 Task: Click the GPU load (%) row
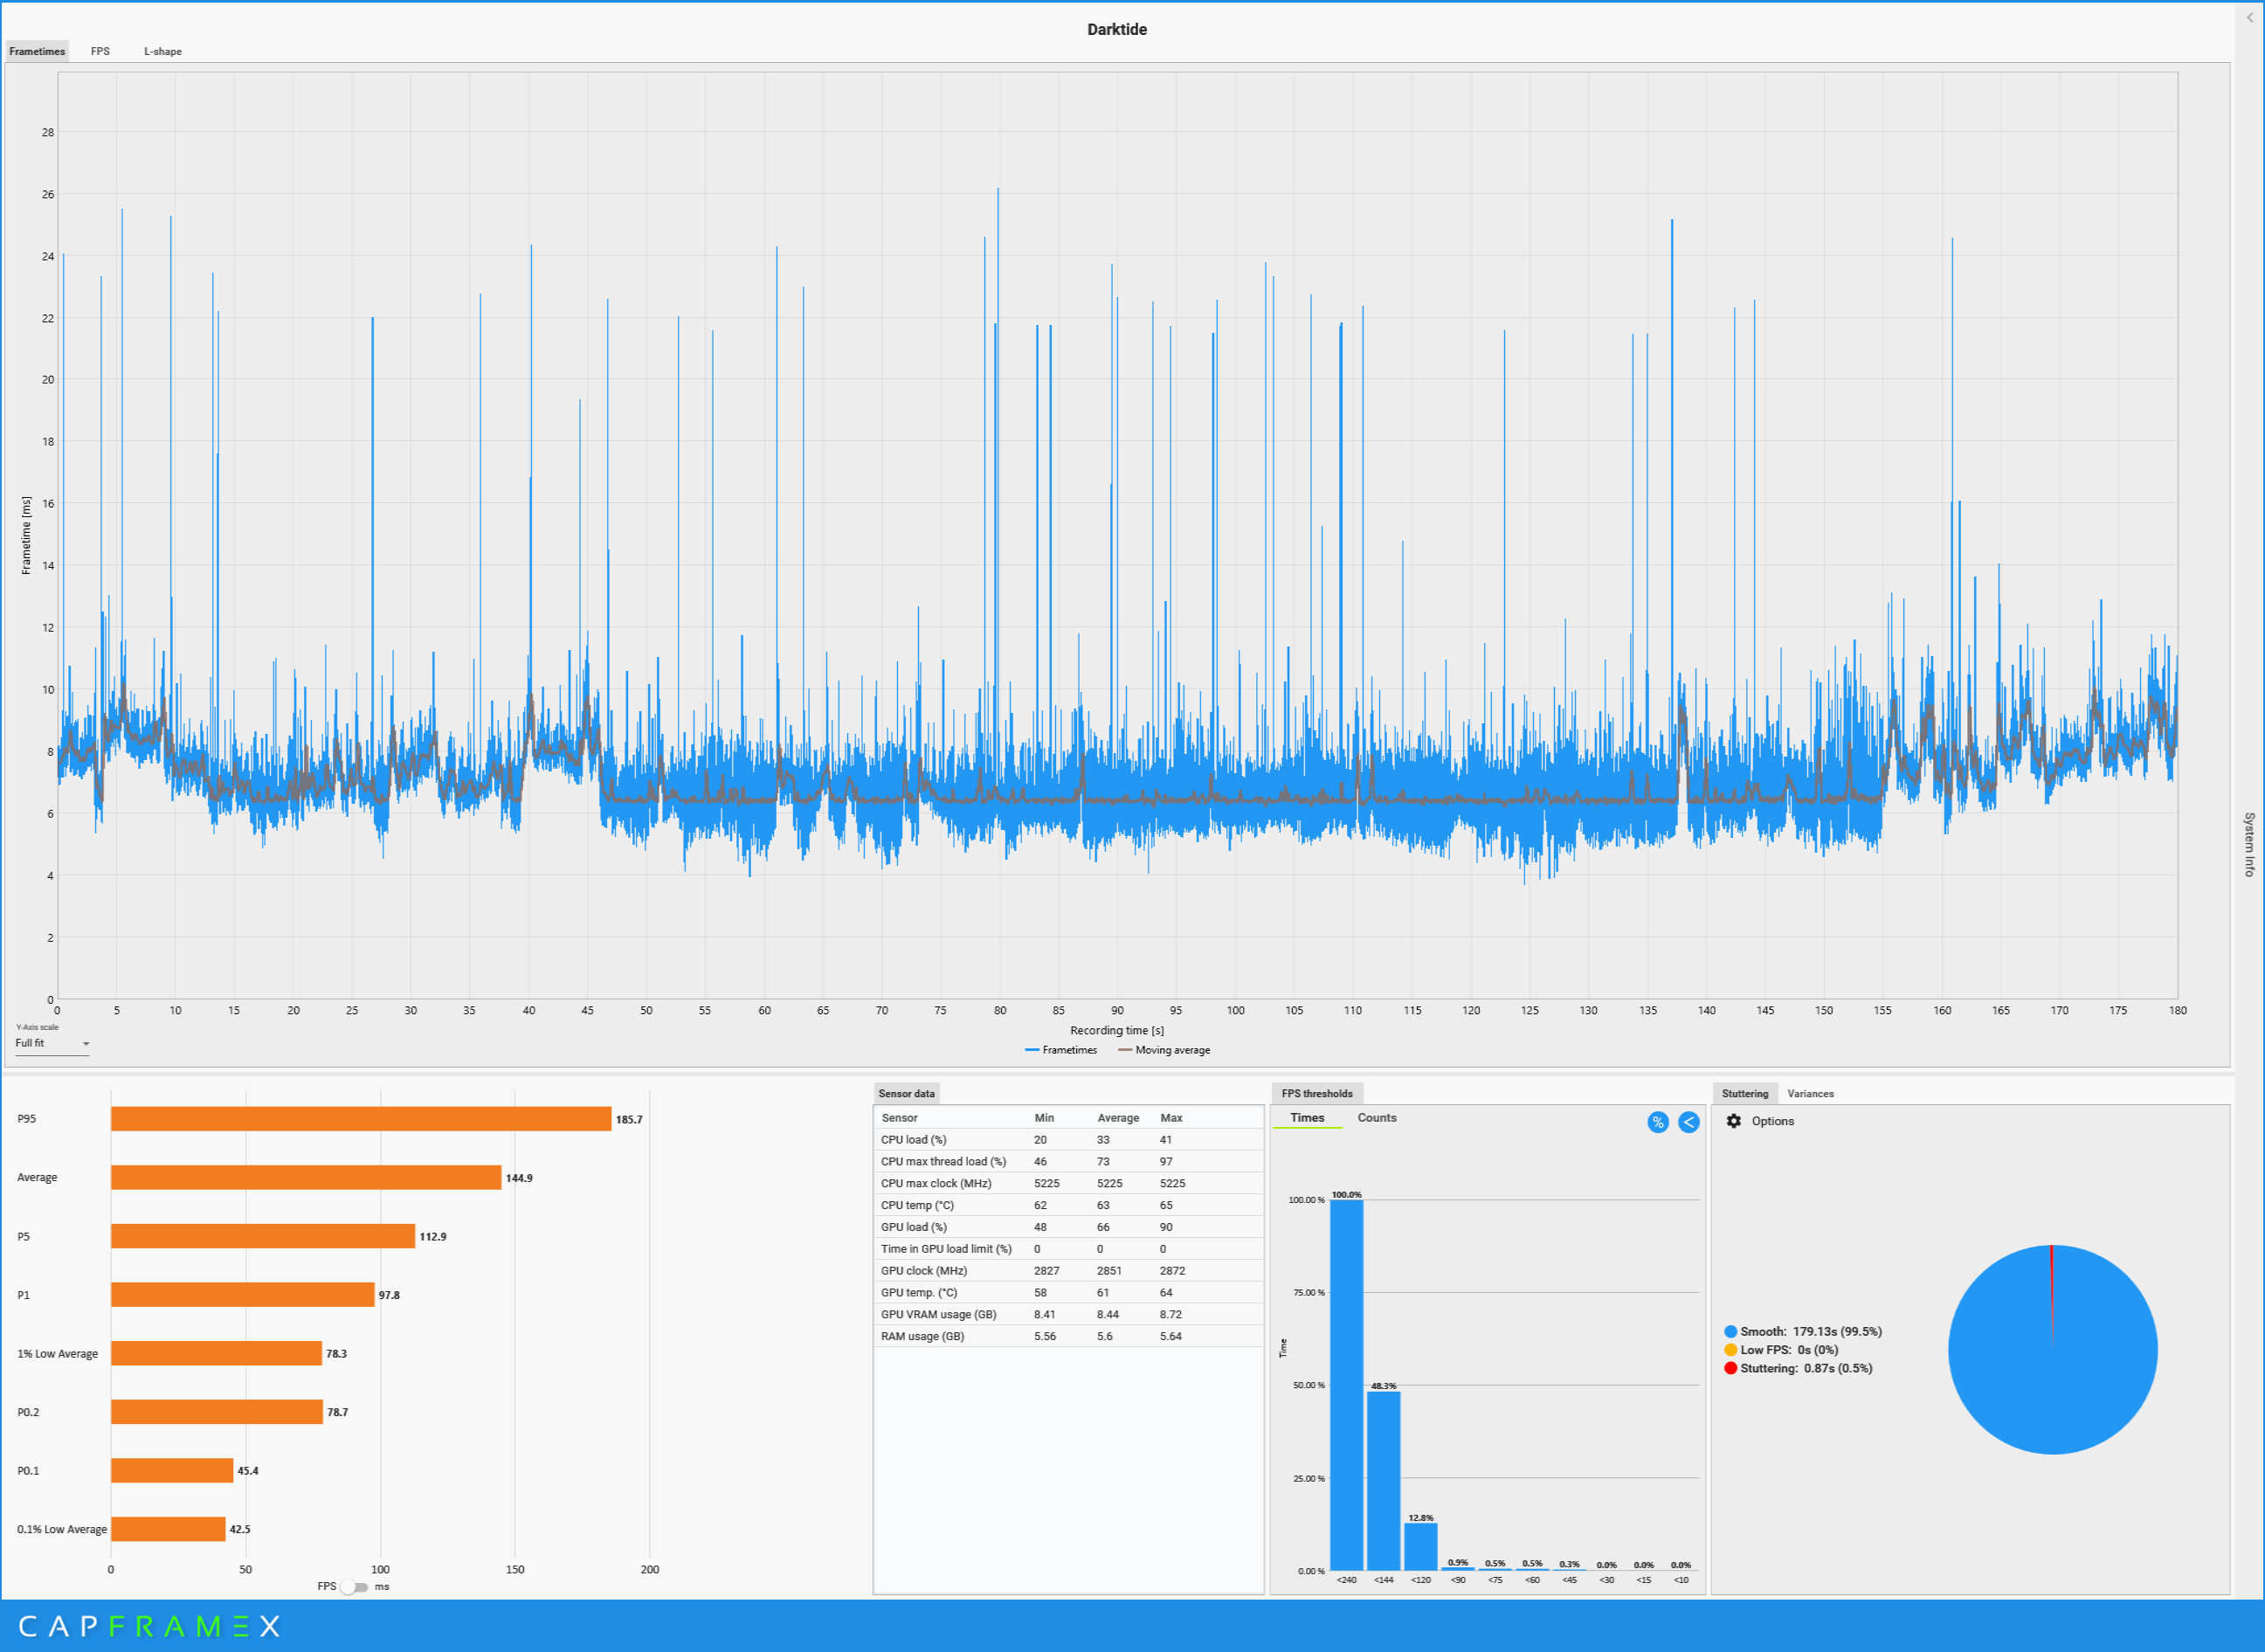coord(1068,1227)
